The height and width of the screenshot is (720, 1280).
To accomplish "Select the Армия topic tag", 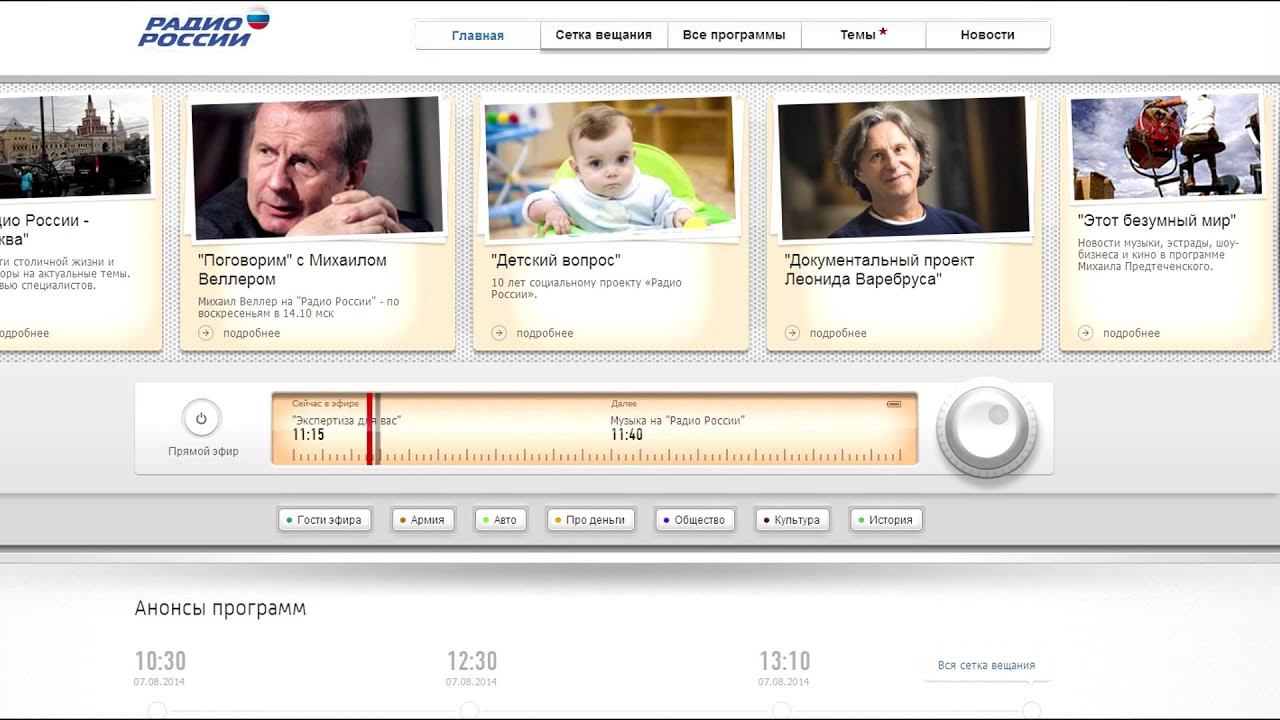I will pyautogui.click(x=422, y=520).
